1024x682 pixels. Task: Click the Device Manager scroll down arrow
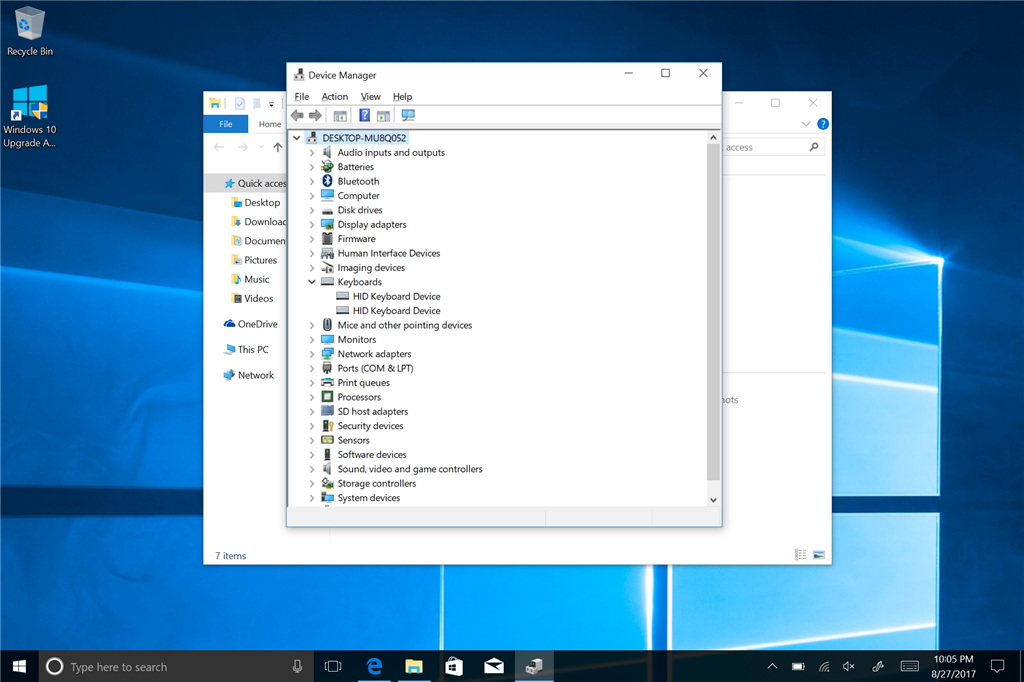713,499
